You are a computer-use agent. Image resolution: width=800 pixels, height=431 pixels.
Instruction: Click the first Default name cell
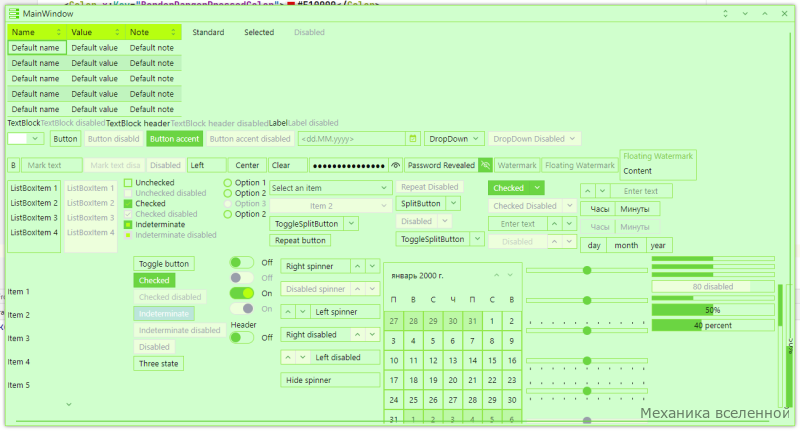click(37, 48)
